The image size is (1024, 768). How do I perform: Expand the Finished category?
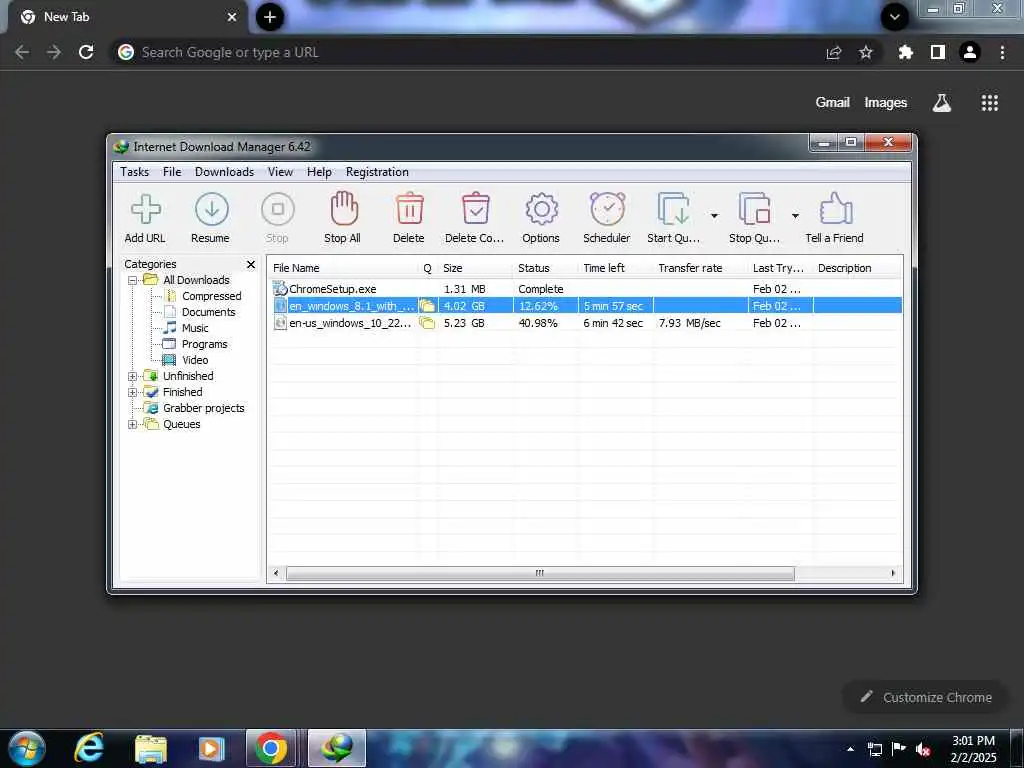[x=133, y=392]
